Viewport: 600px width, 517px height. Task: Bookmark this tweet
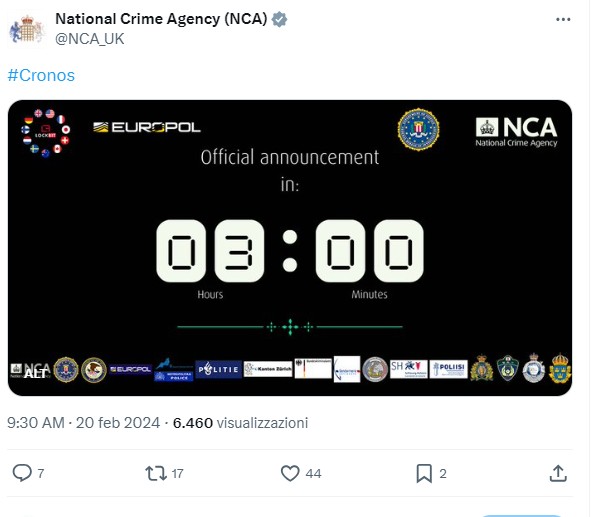424,472
